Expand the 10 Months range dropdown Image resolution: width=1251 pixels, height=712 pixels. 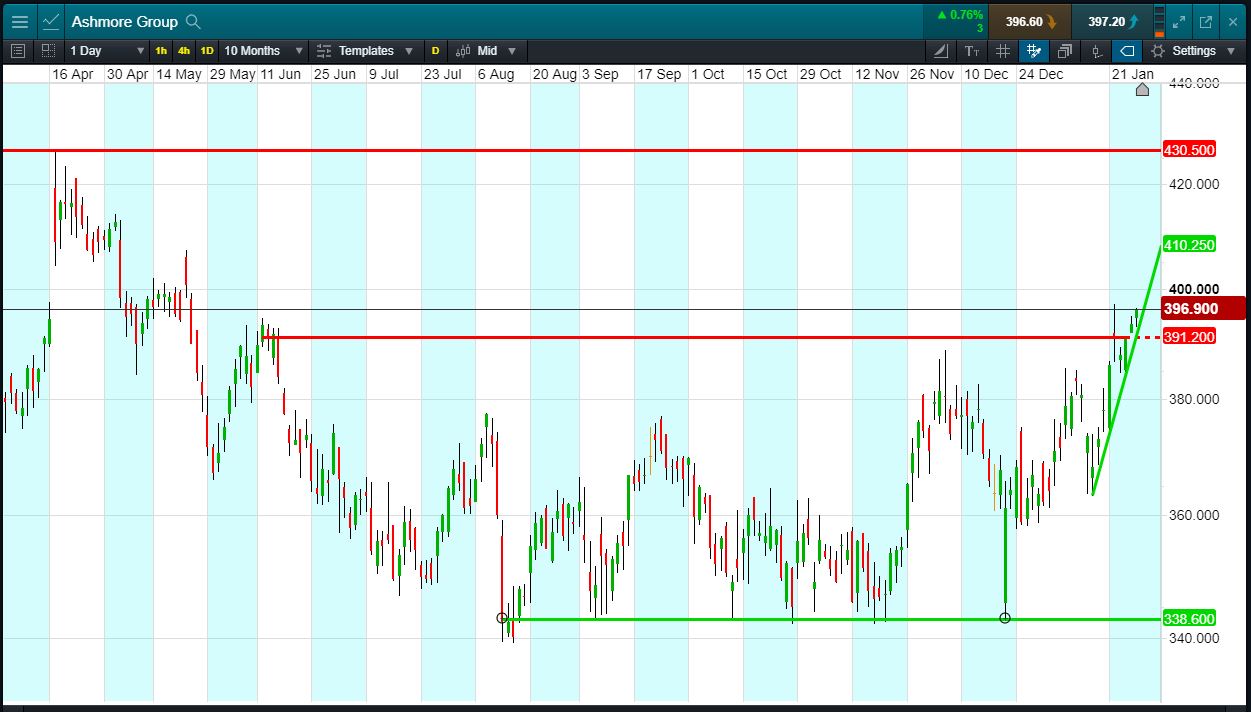point(262,50)
